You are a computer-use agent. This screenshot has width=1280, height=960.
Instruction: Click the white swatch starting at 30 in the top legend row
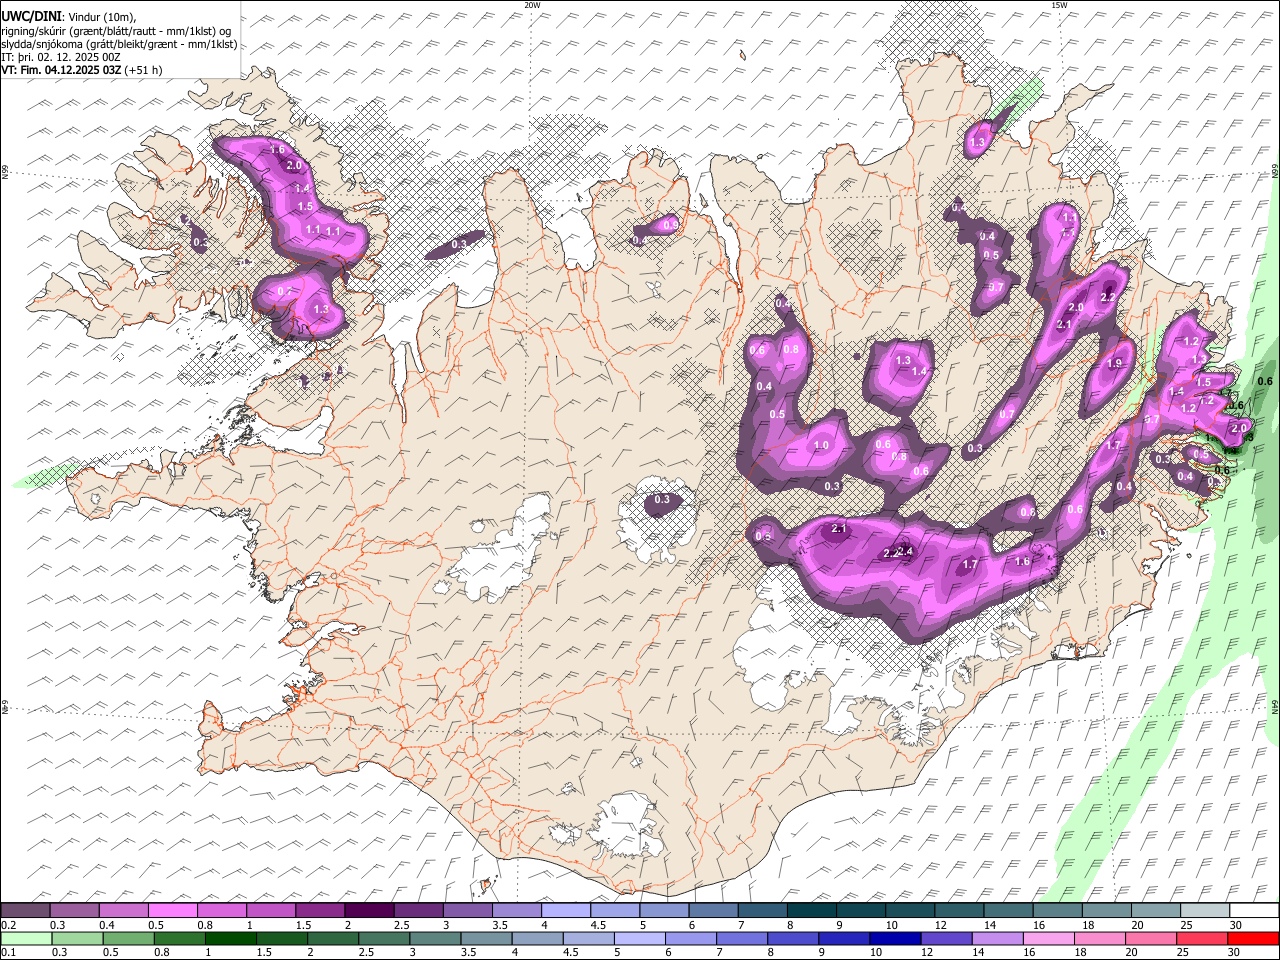[1254, 910]
